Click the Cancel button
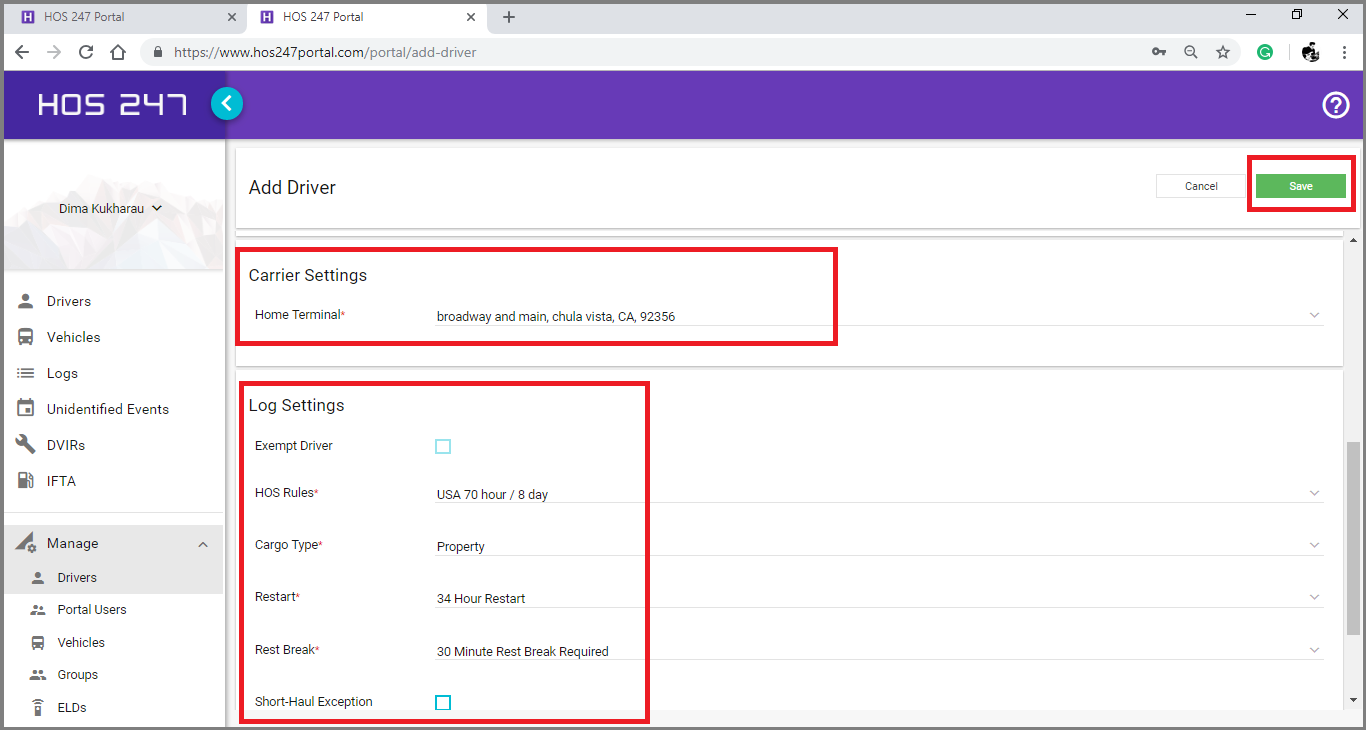The image size is (1366, 730). point(1201,186)
